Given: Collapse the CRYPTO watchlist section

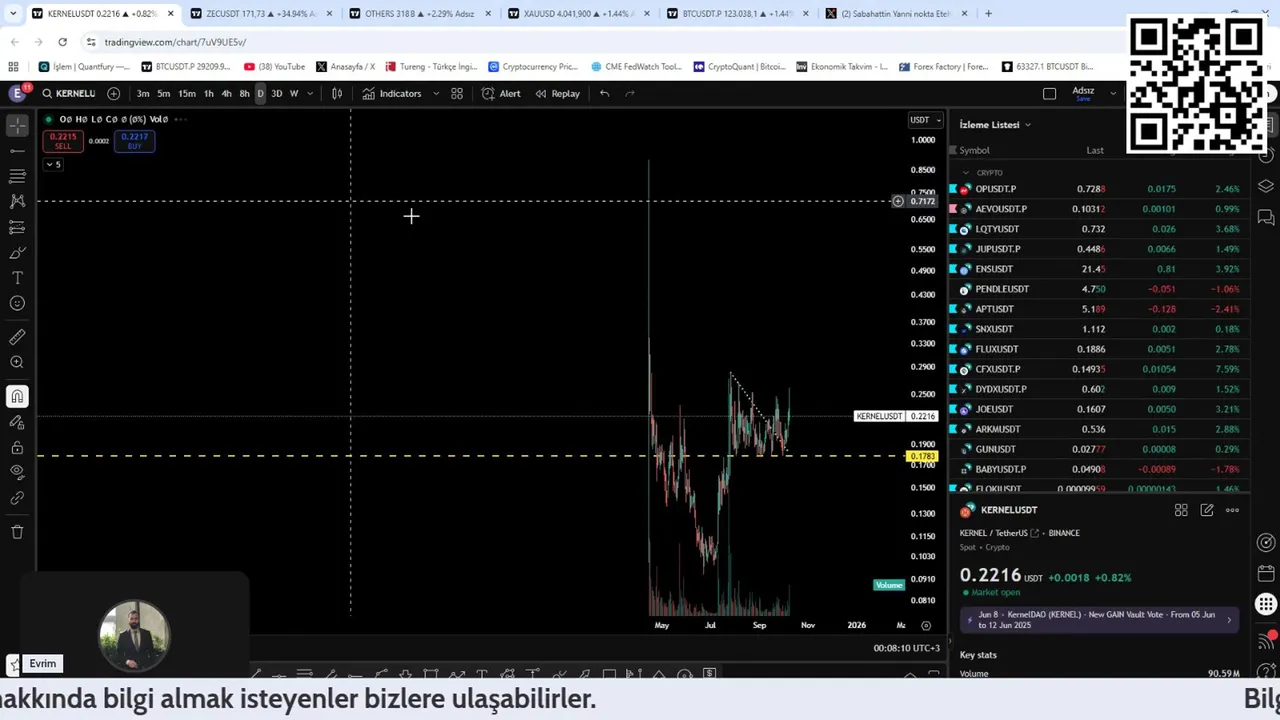Looking at the screenshot, I should pyautogui.click(x=966, y=173).
